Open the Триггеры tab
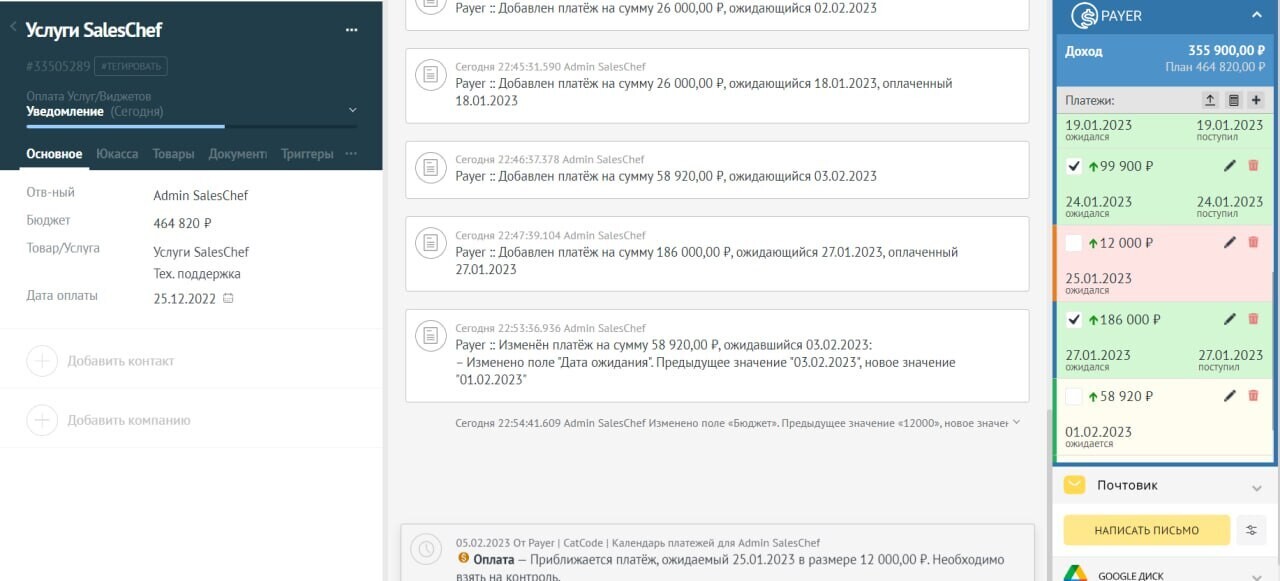The image size is (1280, 581). pos(307,154)
